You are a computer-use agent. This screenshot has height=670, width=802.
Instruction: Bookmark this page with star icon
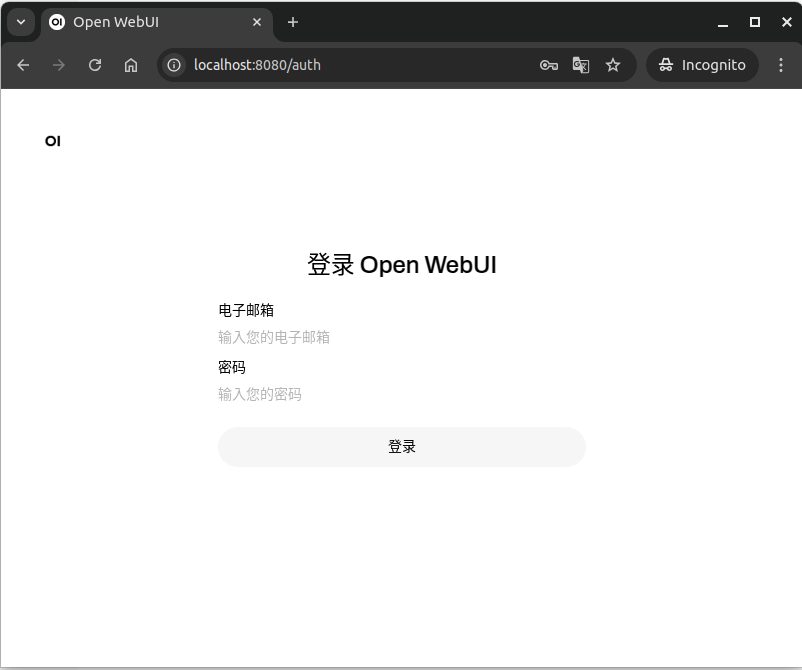pyautogui.click(x=613, y=65)
